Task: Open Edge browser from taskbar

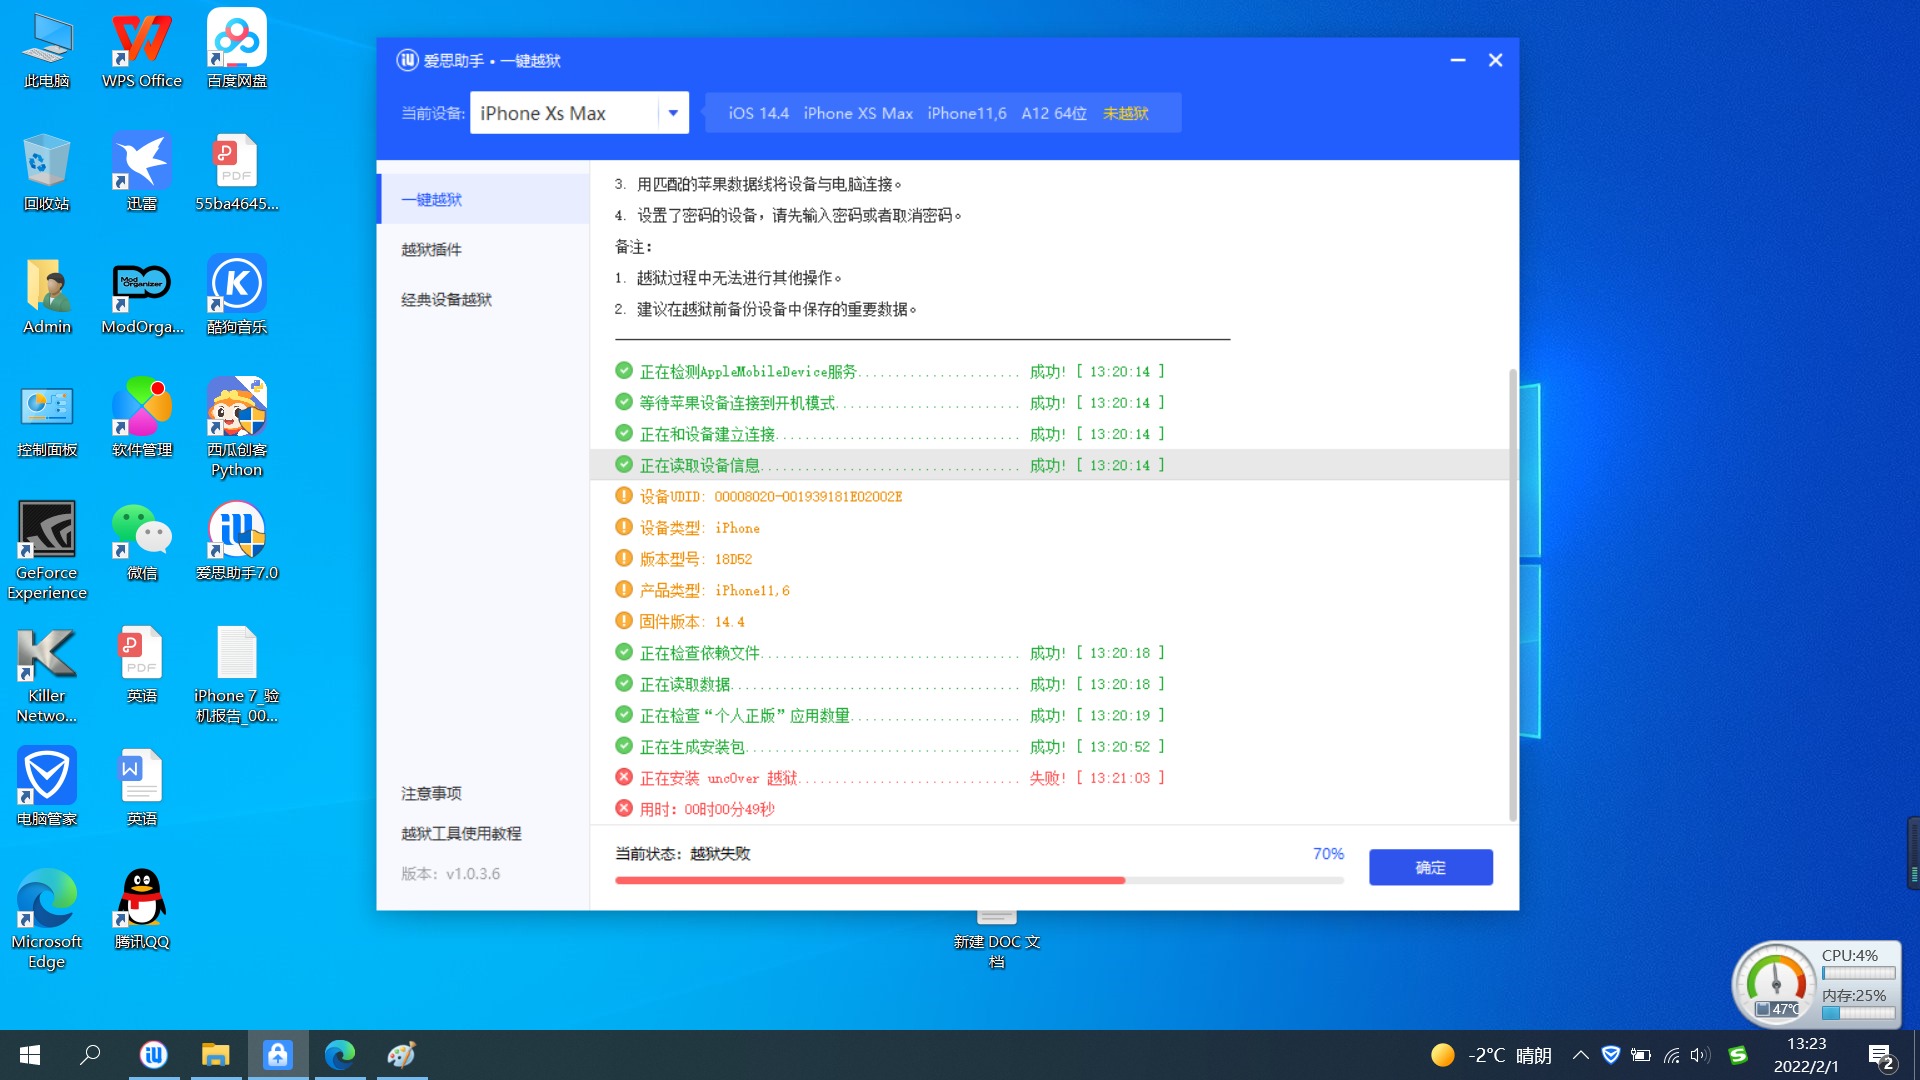Action: [x=340, y=1055]
